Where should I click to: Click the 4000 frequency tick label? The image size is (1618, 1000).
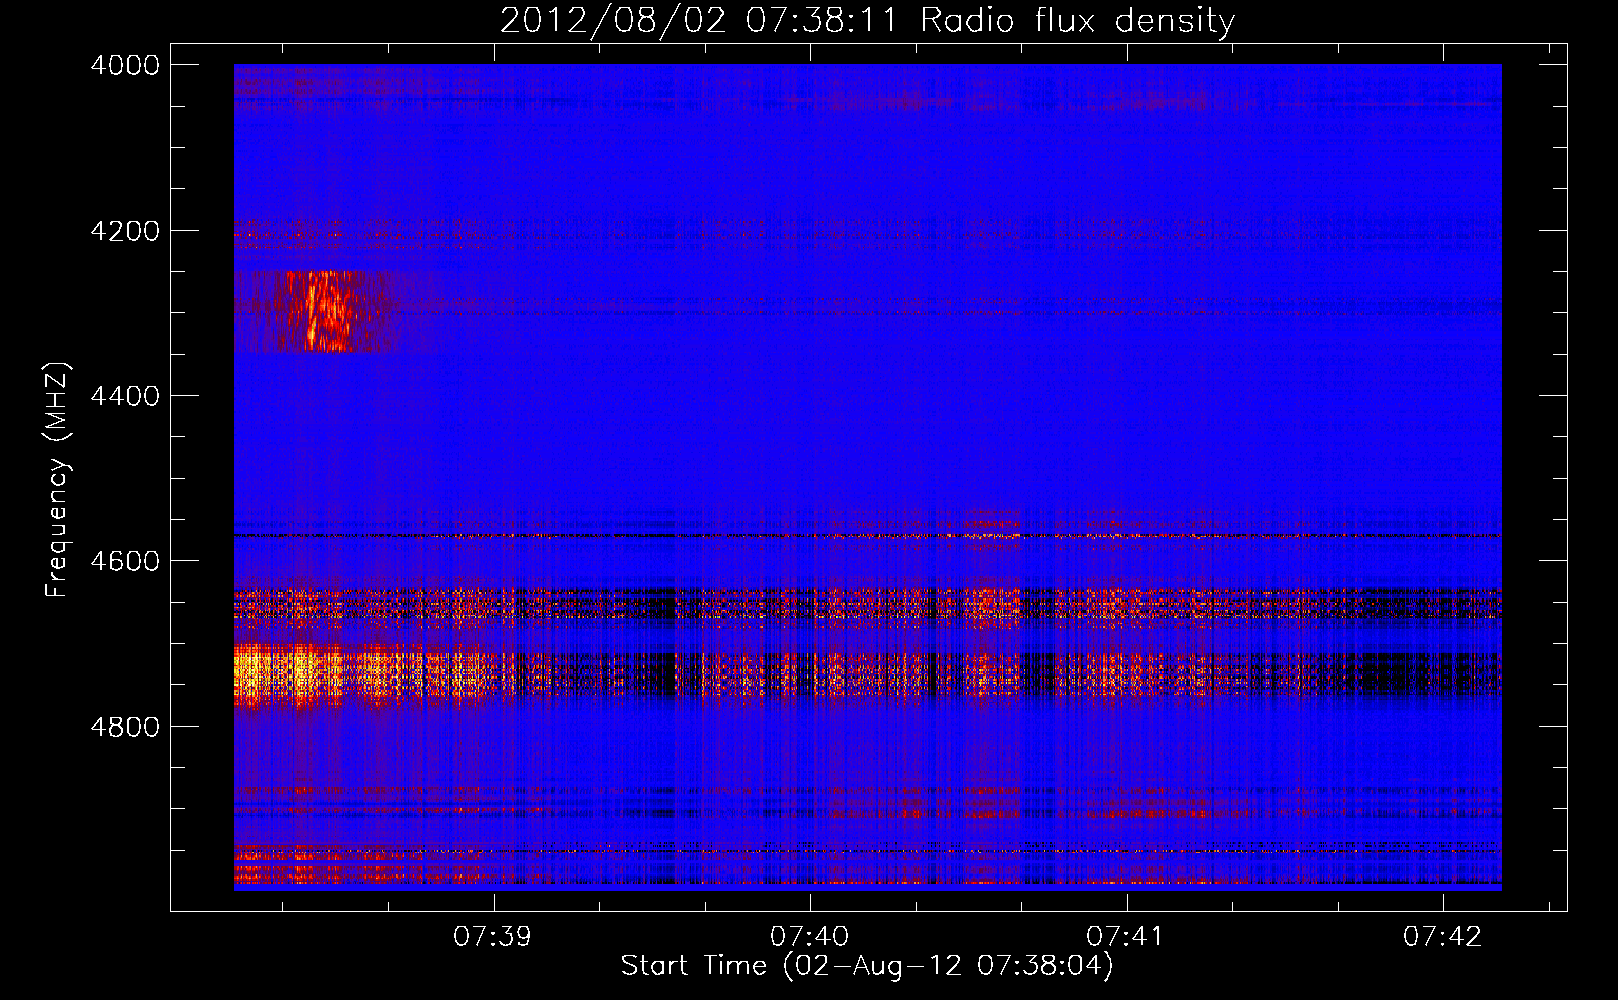pos(124,65)
